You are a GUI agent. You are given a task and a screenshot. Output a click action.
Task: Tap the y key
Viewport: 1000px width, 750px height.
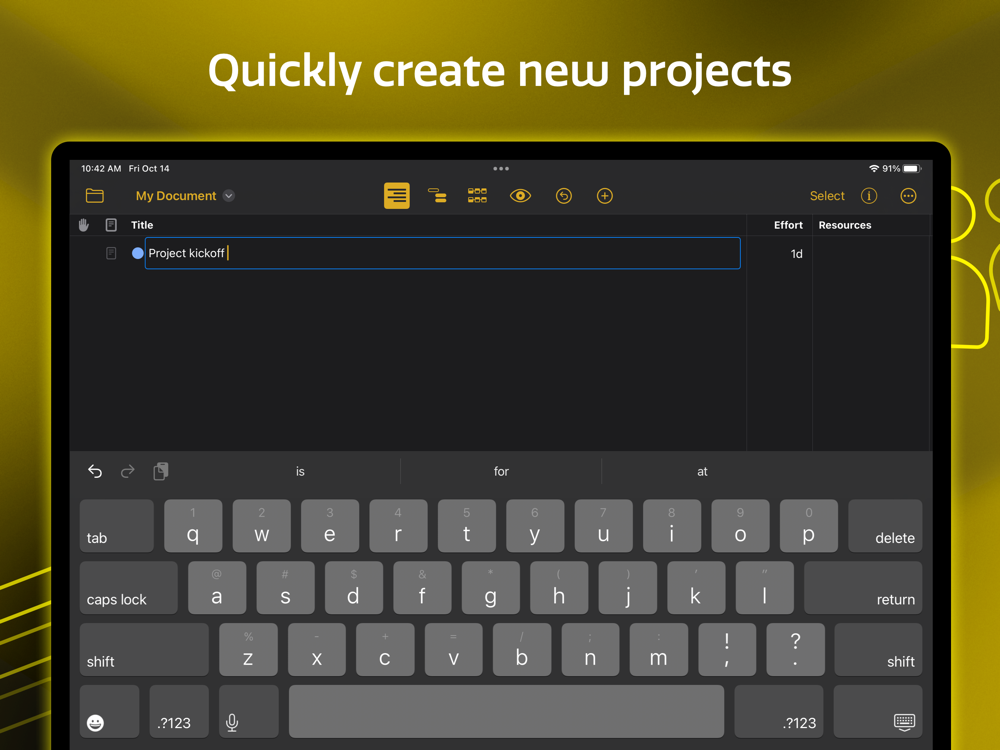click(535, 526)
